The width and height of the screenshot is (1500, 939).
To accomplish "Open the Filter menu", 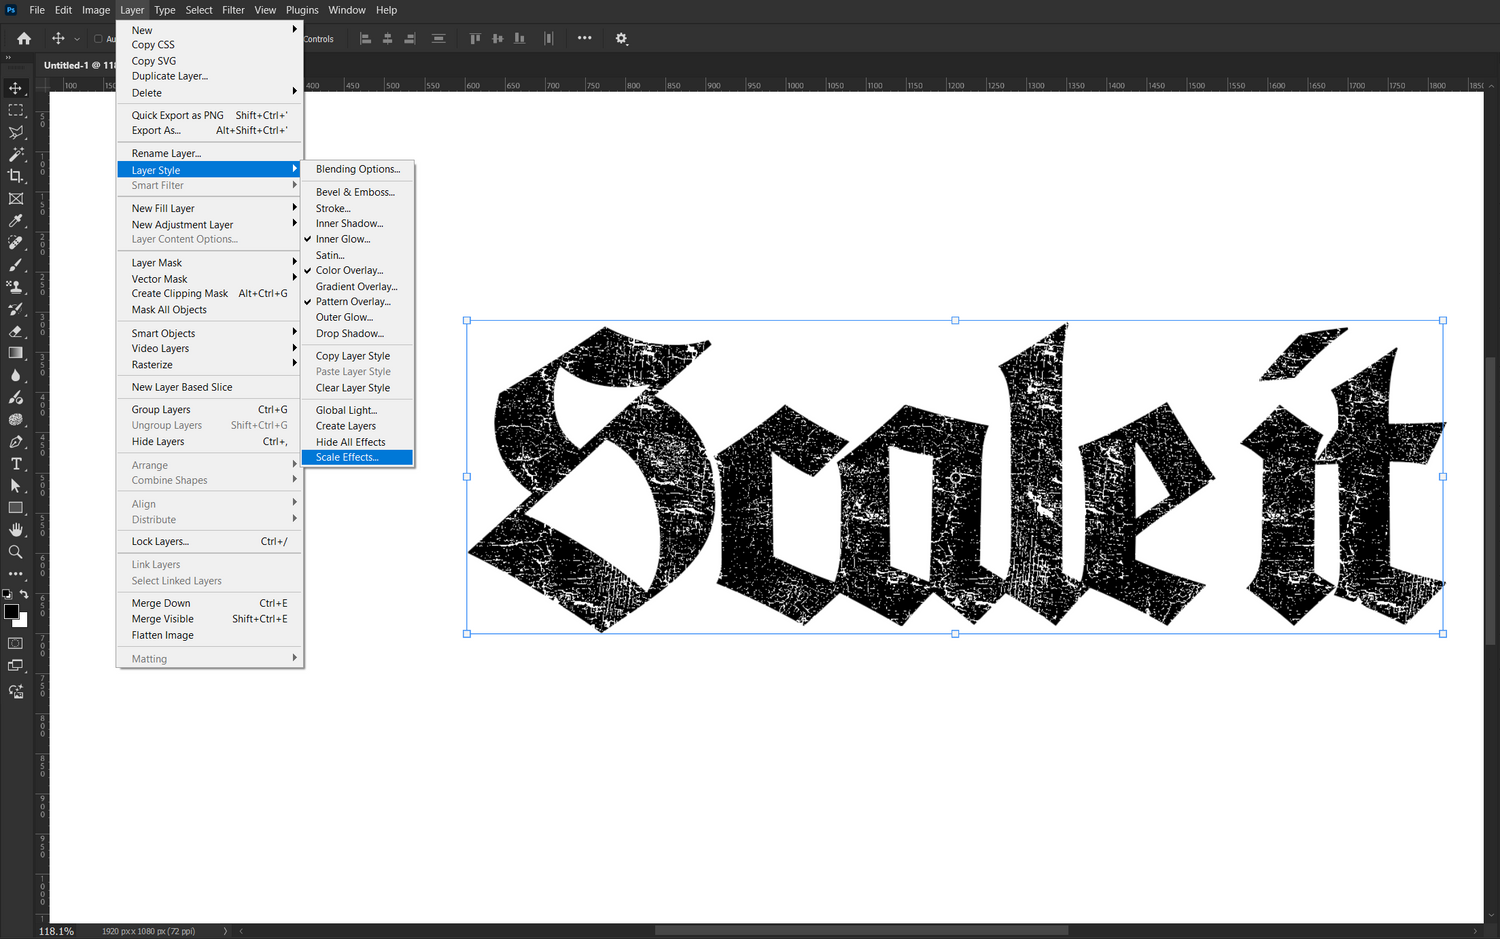I will (233, 10).
